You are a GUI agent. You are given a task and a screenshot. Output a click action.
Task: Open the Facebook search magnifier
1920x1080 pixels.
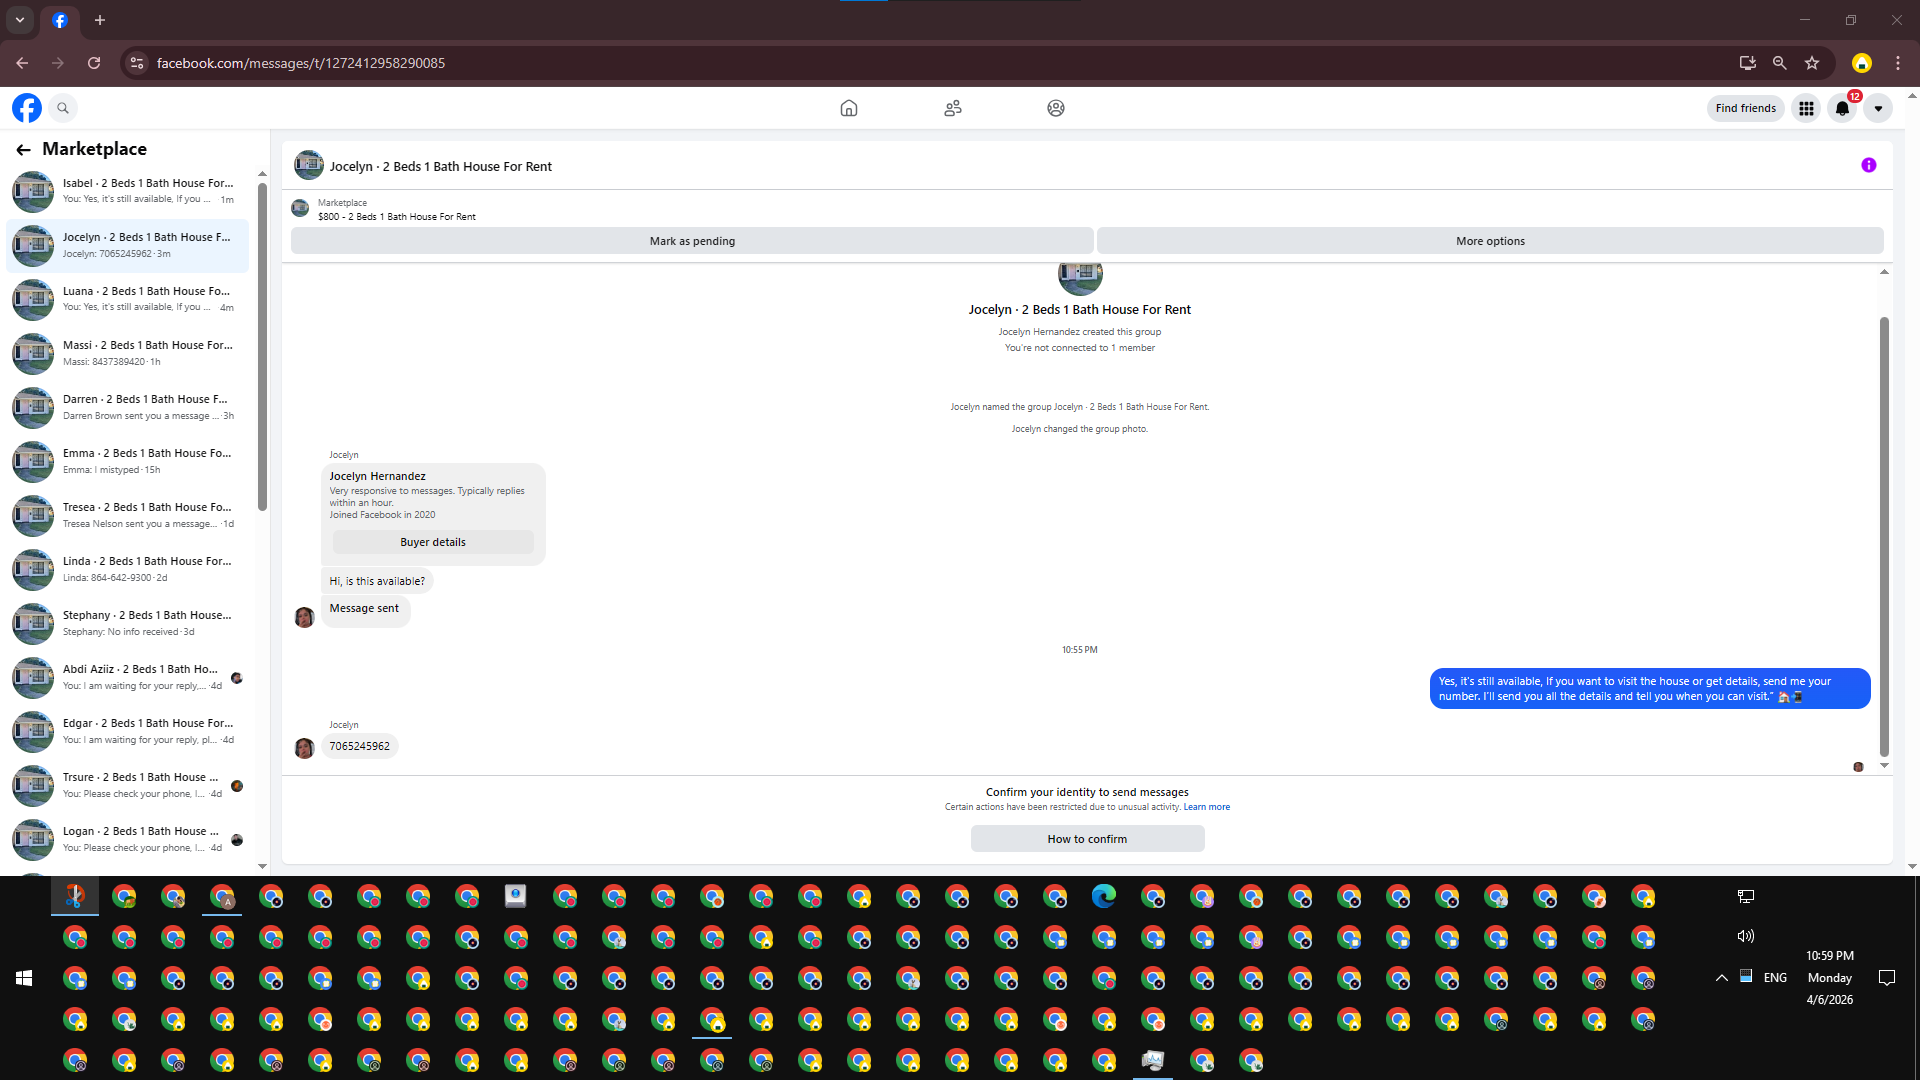click(63, 108)
